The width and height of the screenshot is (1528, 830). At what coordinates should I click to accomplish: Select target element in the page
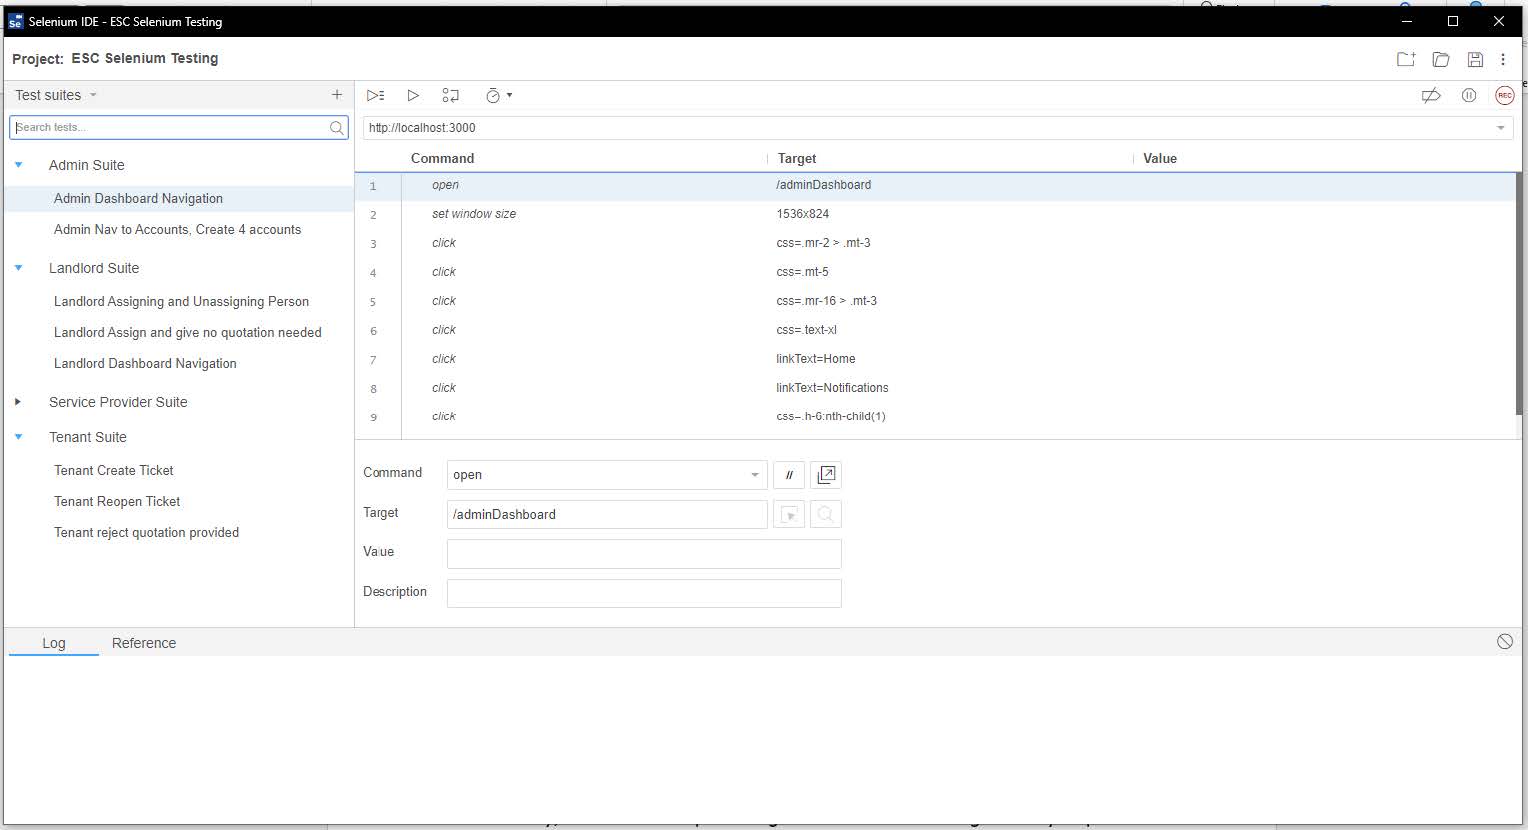coord(789,514)
